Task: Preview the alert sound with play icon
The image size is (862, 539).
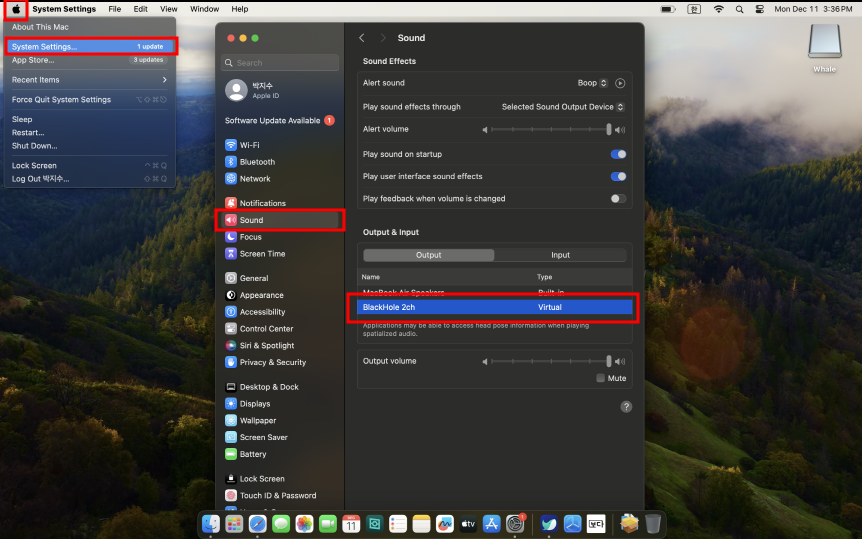Action: [620, 83]
